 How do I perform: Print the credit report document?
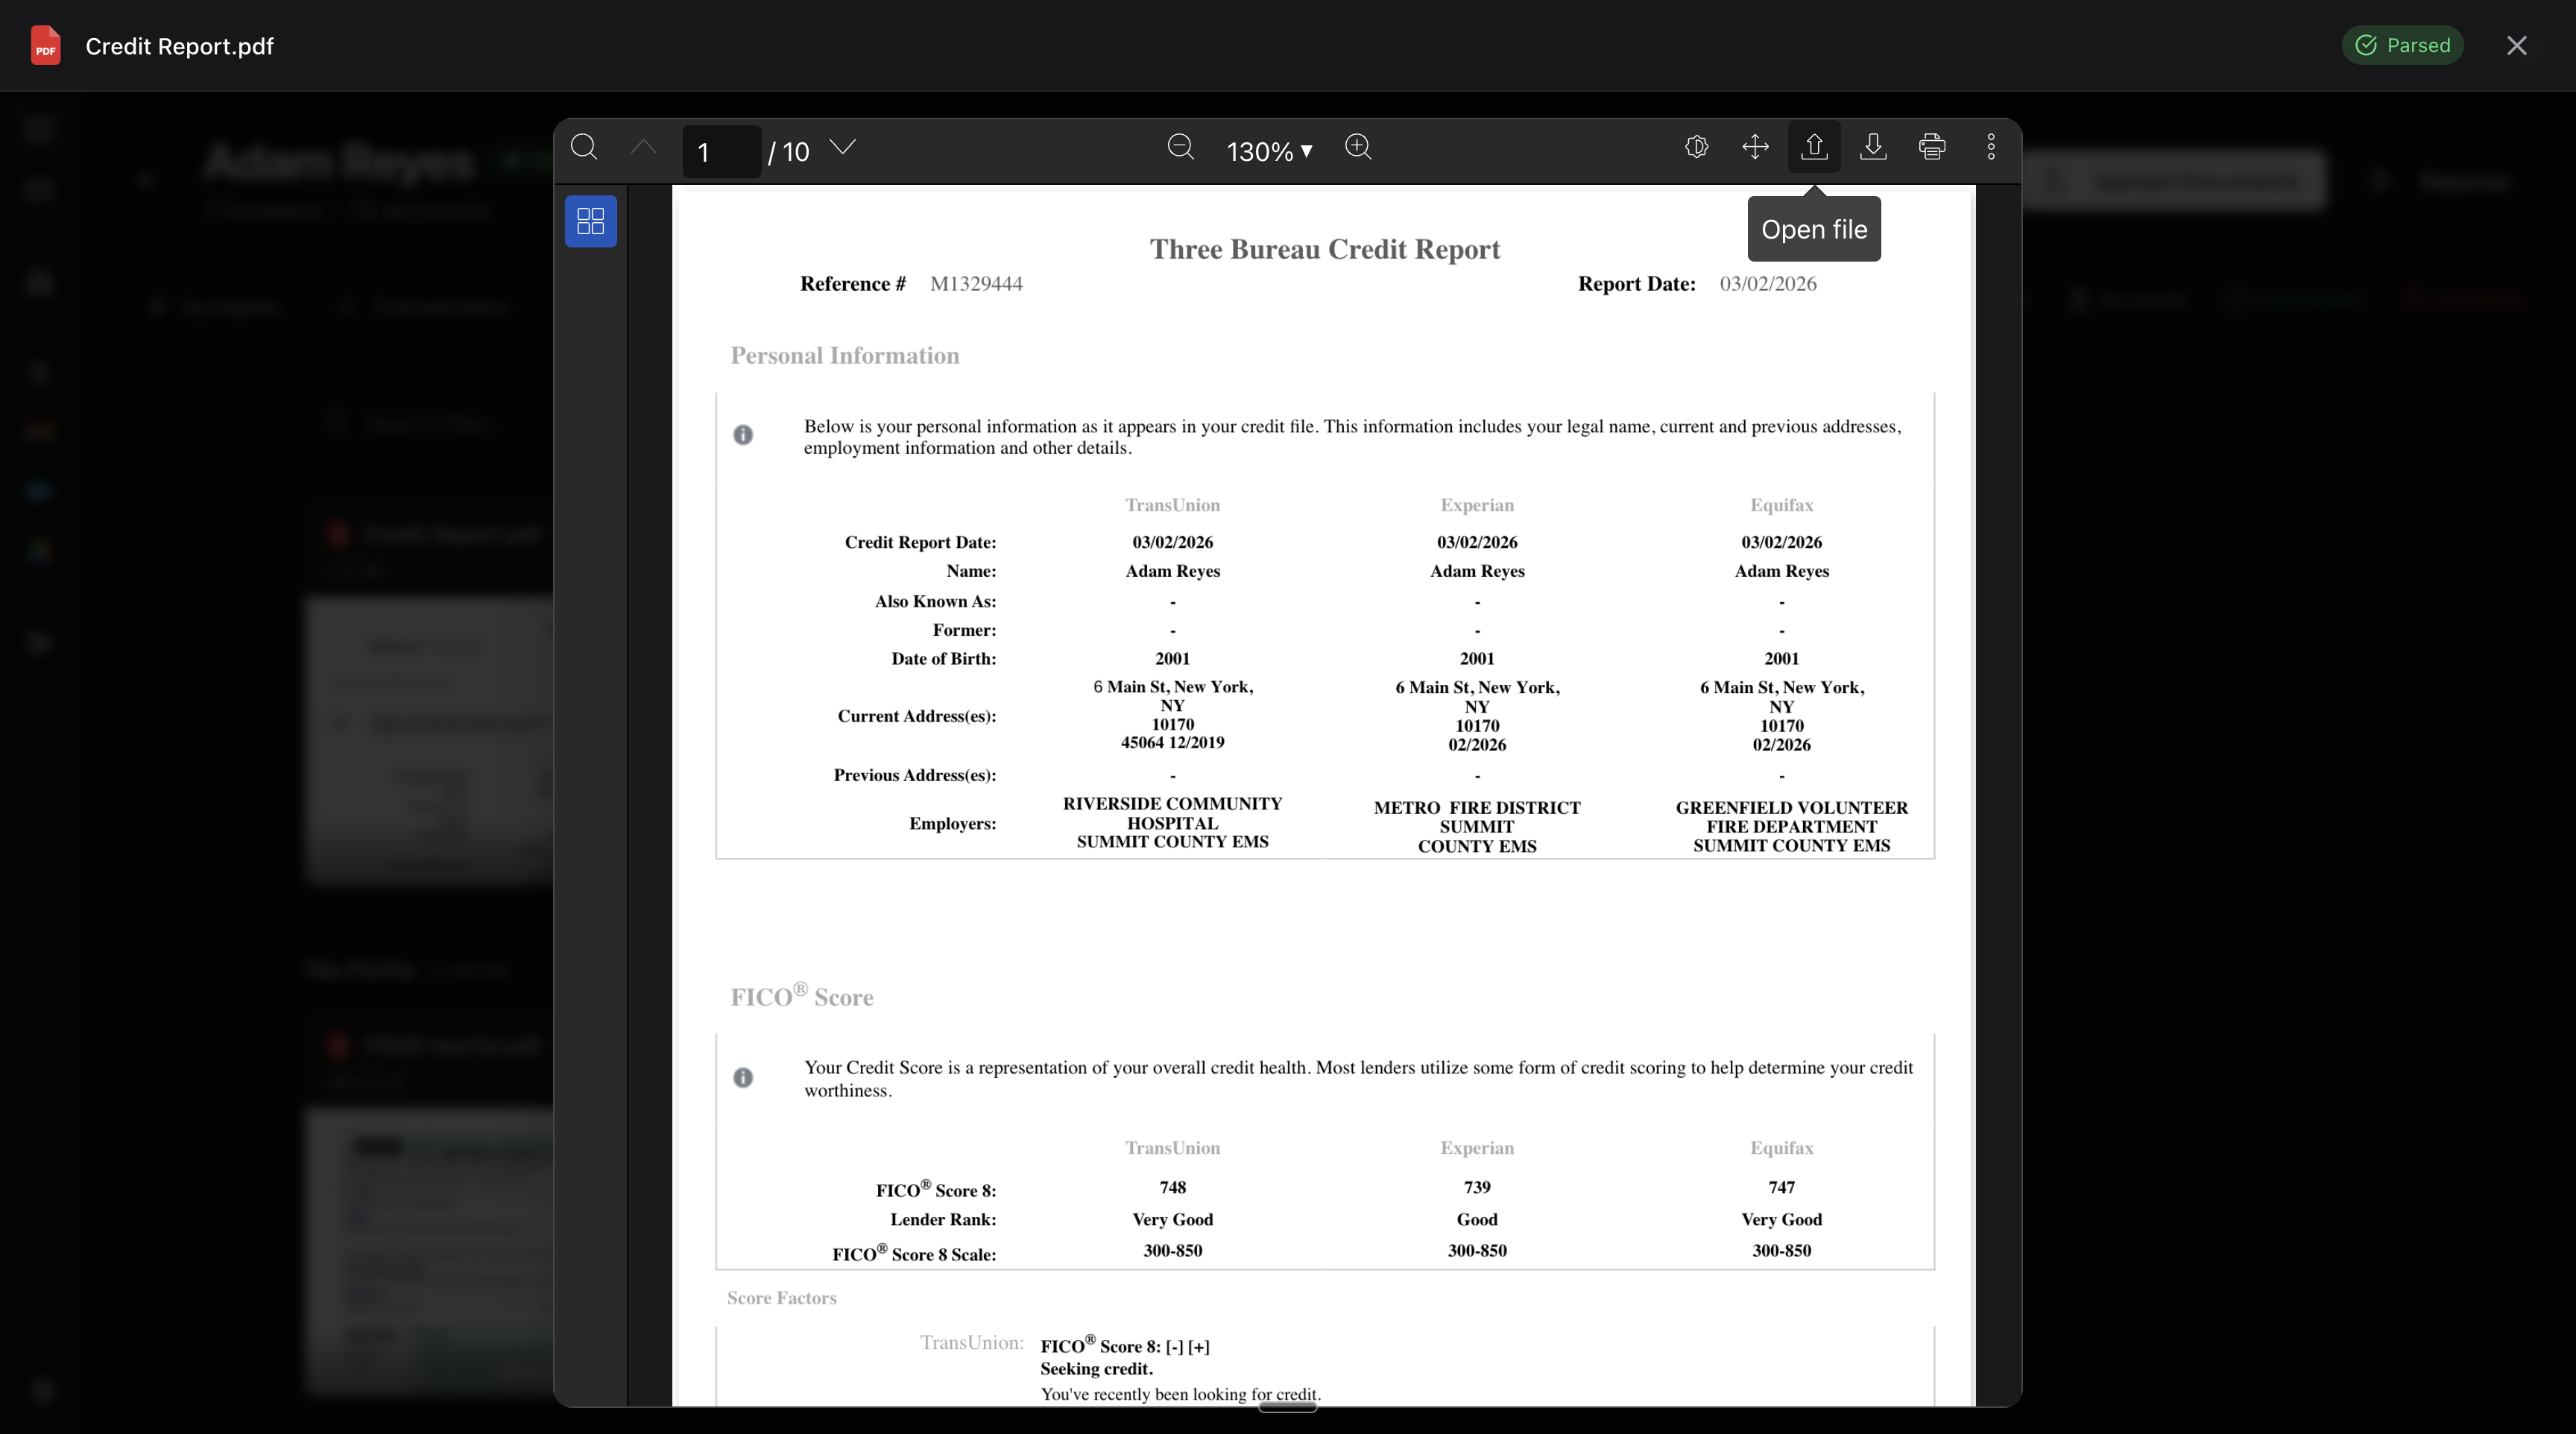click(1932, 147)
